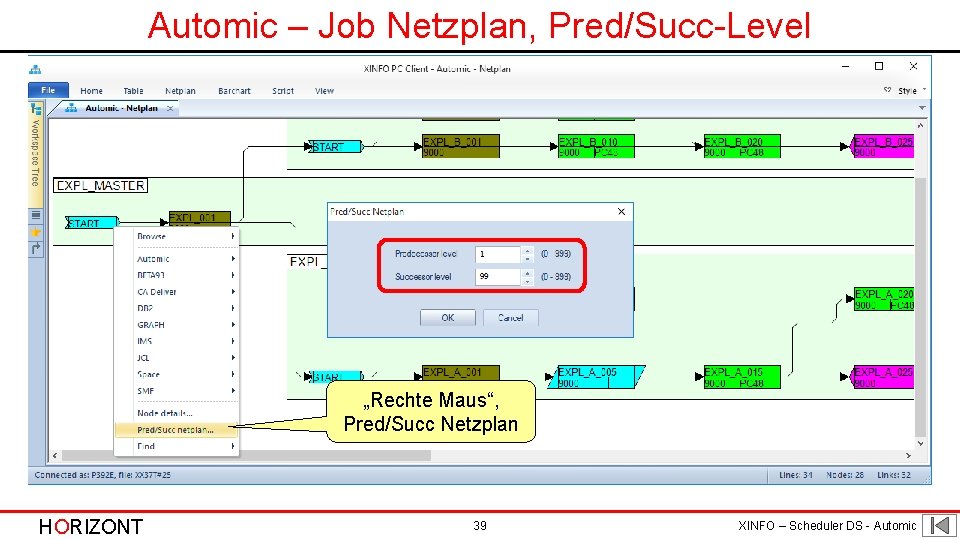Screen dimensions: 960x540
Task: Click the slide first-page navigation icon
Action: (939, 525)
